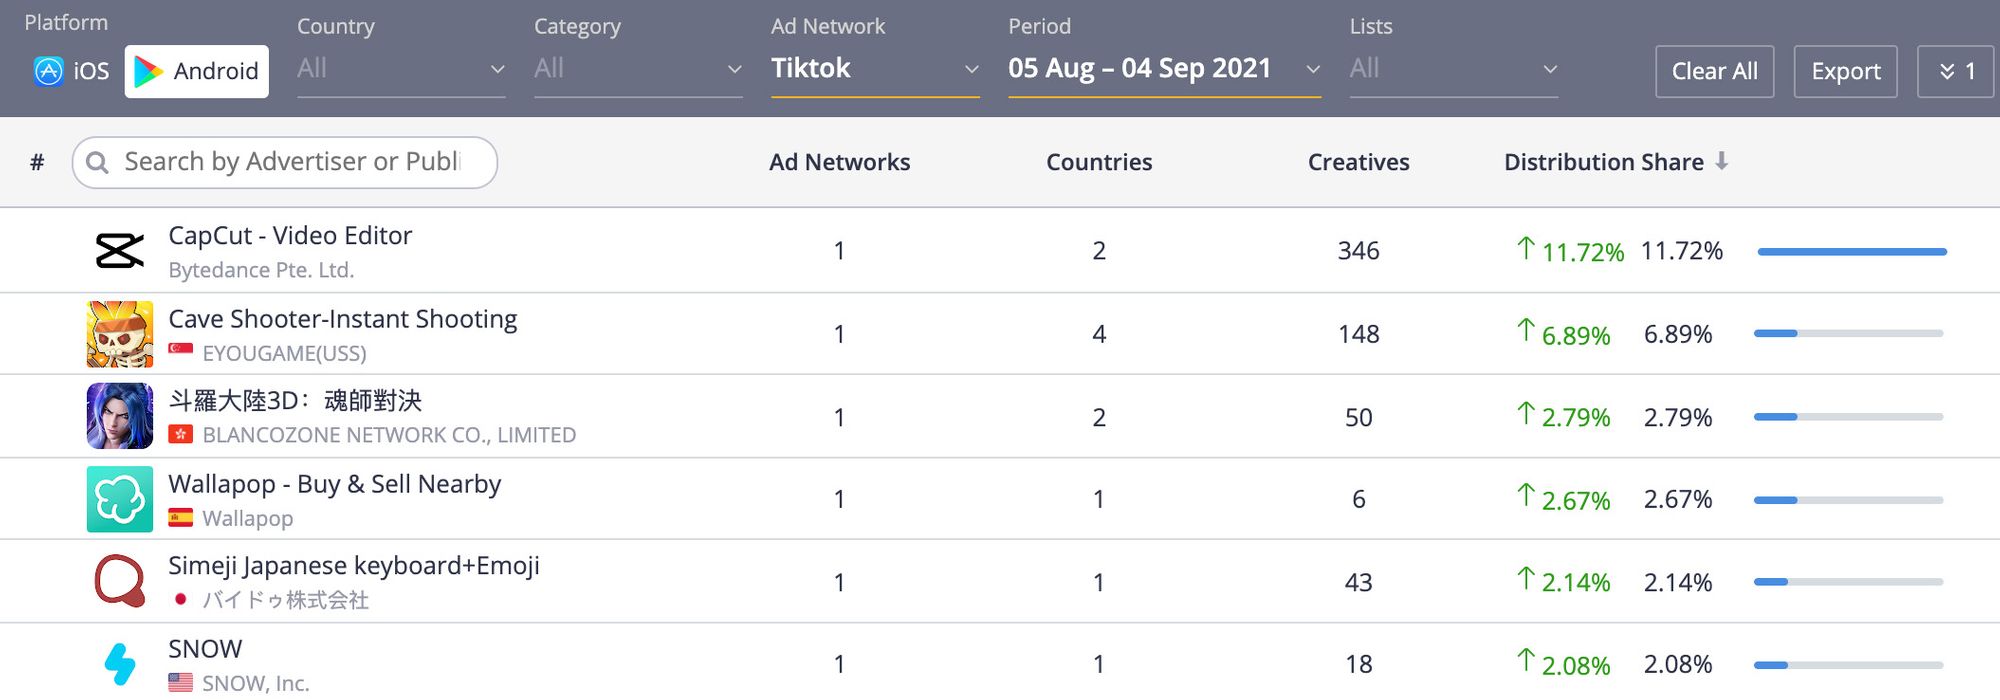Open the Wallapop green app icon
This screenshot has height=700, width=2000.
(120, 499)
